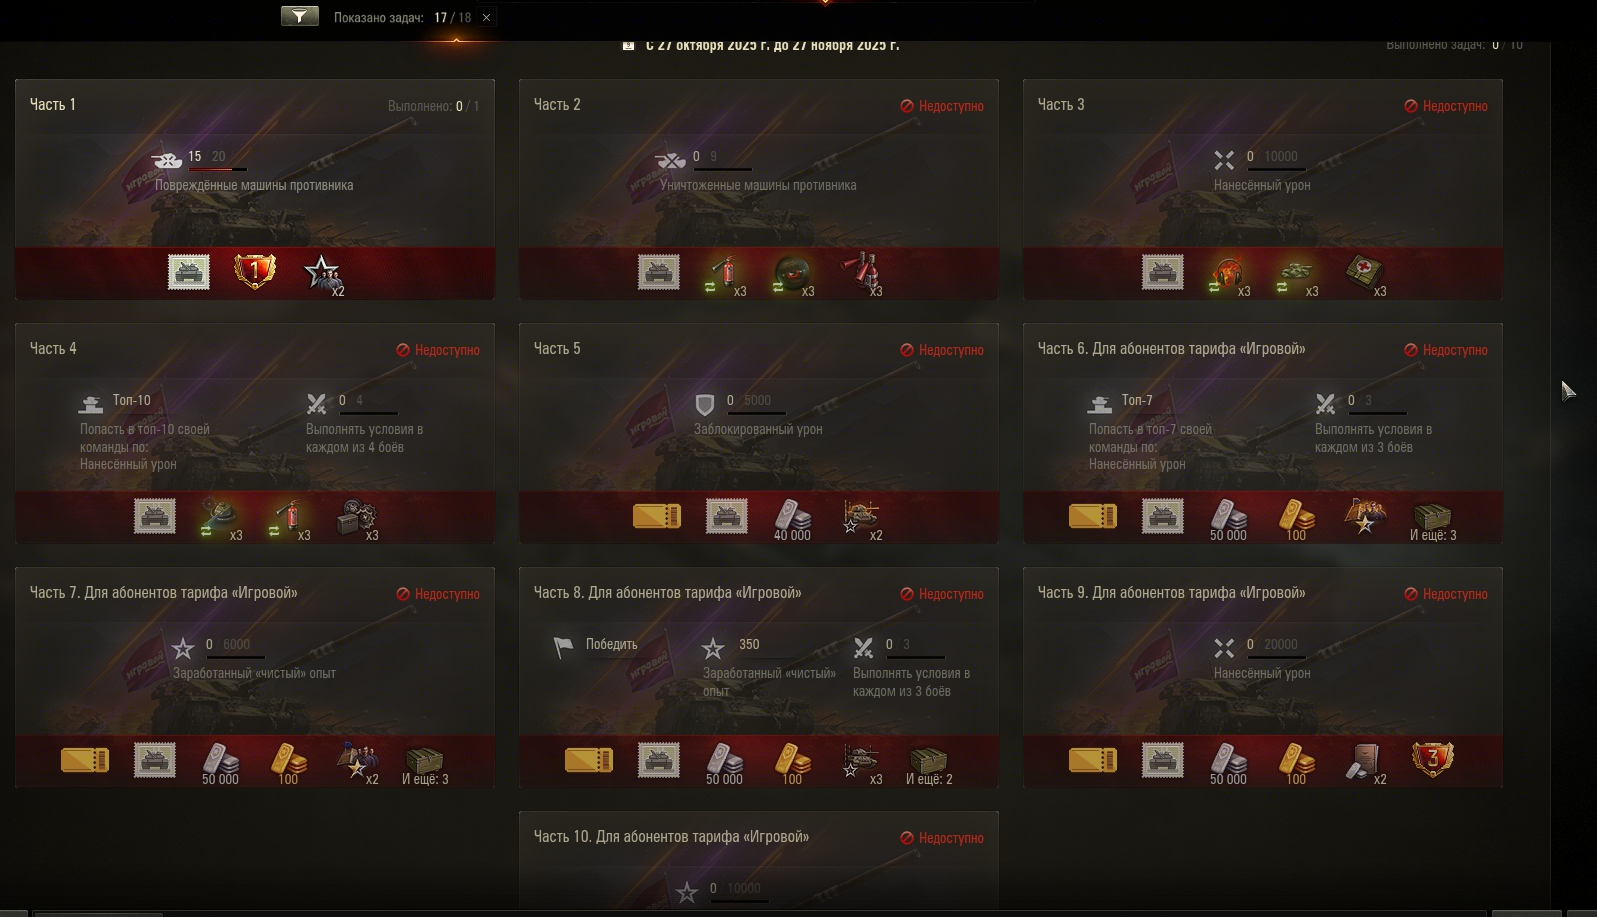
Task: Select the fire extinguisher reward in Часть 2
Action: click(725, 272)
